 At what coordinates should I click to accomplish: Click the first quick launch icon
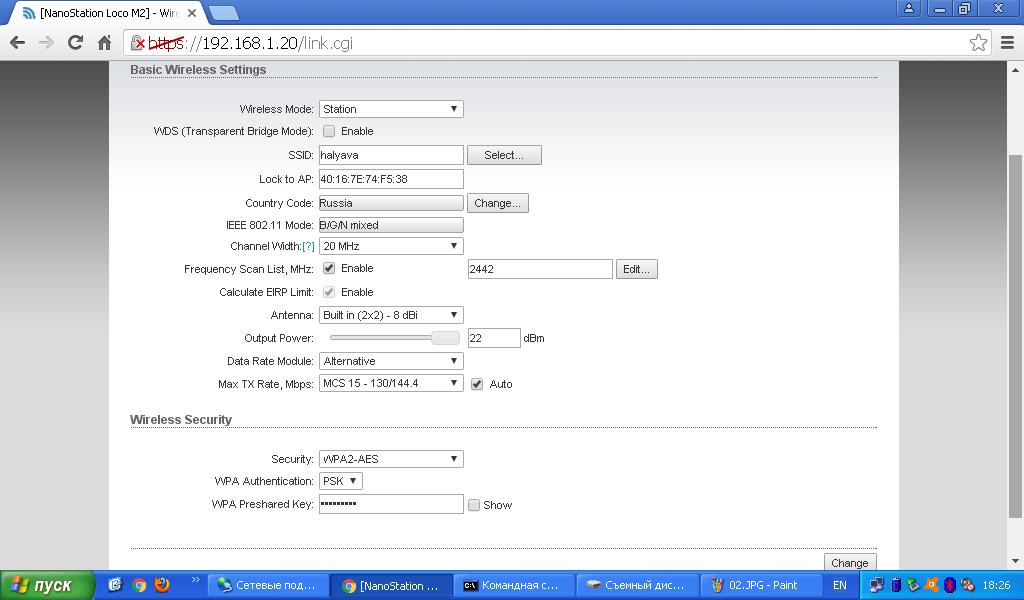tap(116, 585)
